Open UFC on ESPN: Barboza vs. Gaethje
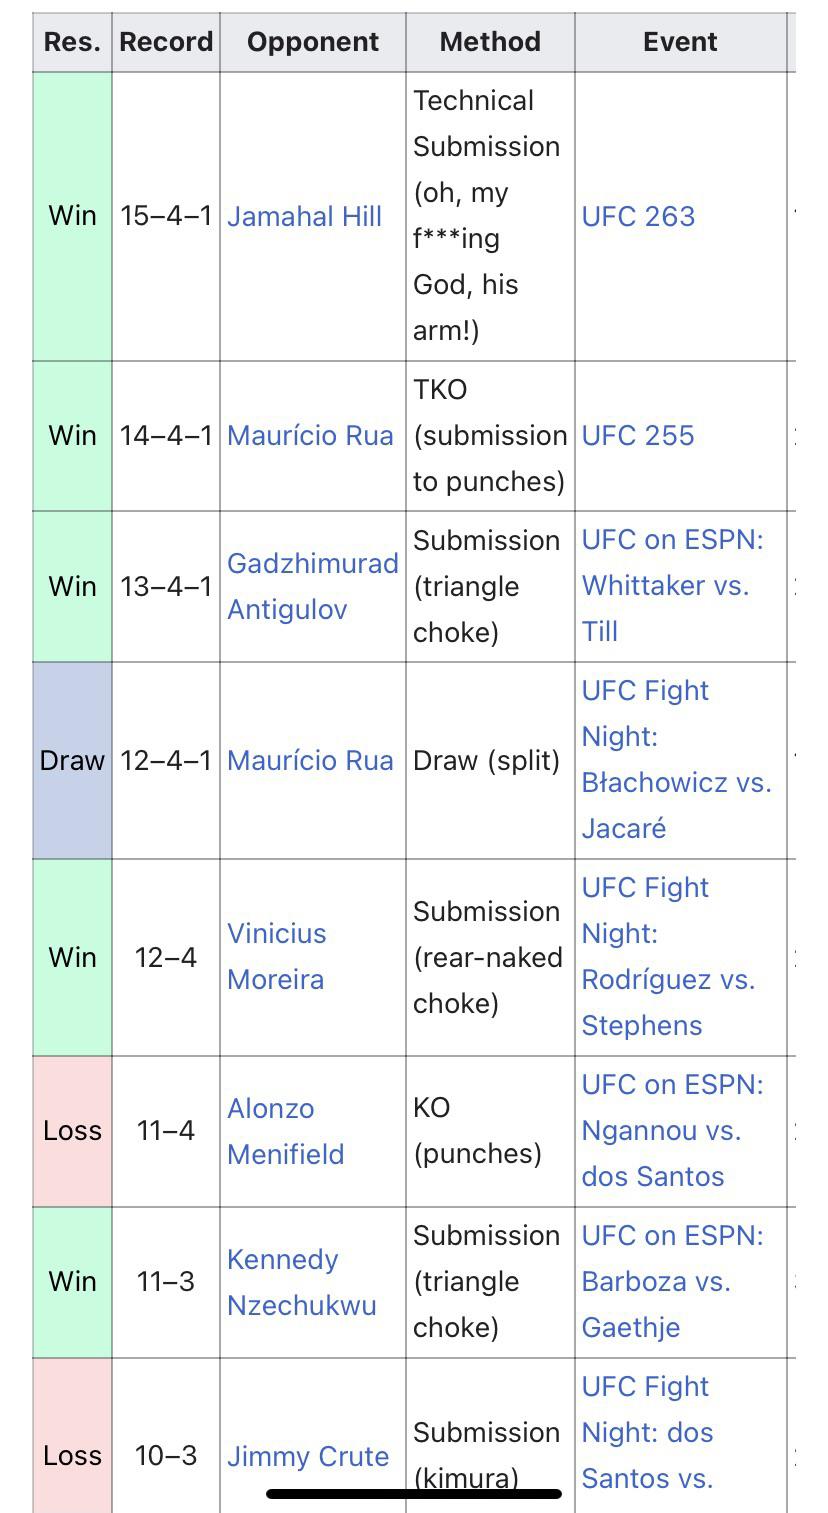This screenshot has height=1513, width=828. click(x=672, y=1281)
